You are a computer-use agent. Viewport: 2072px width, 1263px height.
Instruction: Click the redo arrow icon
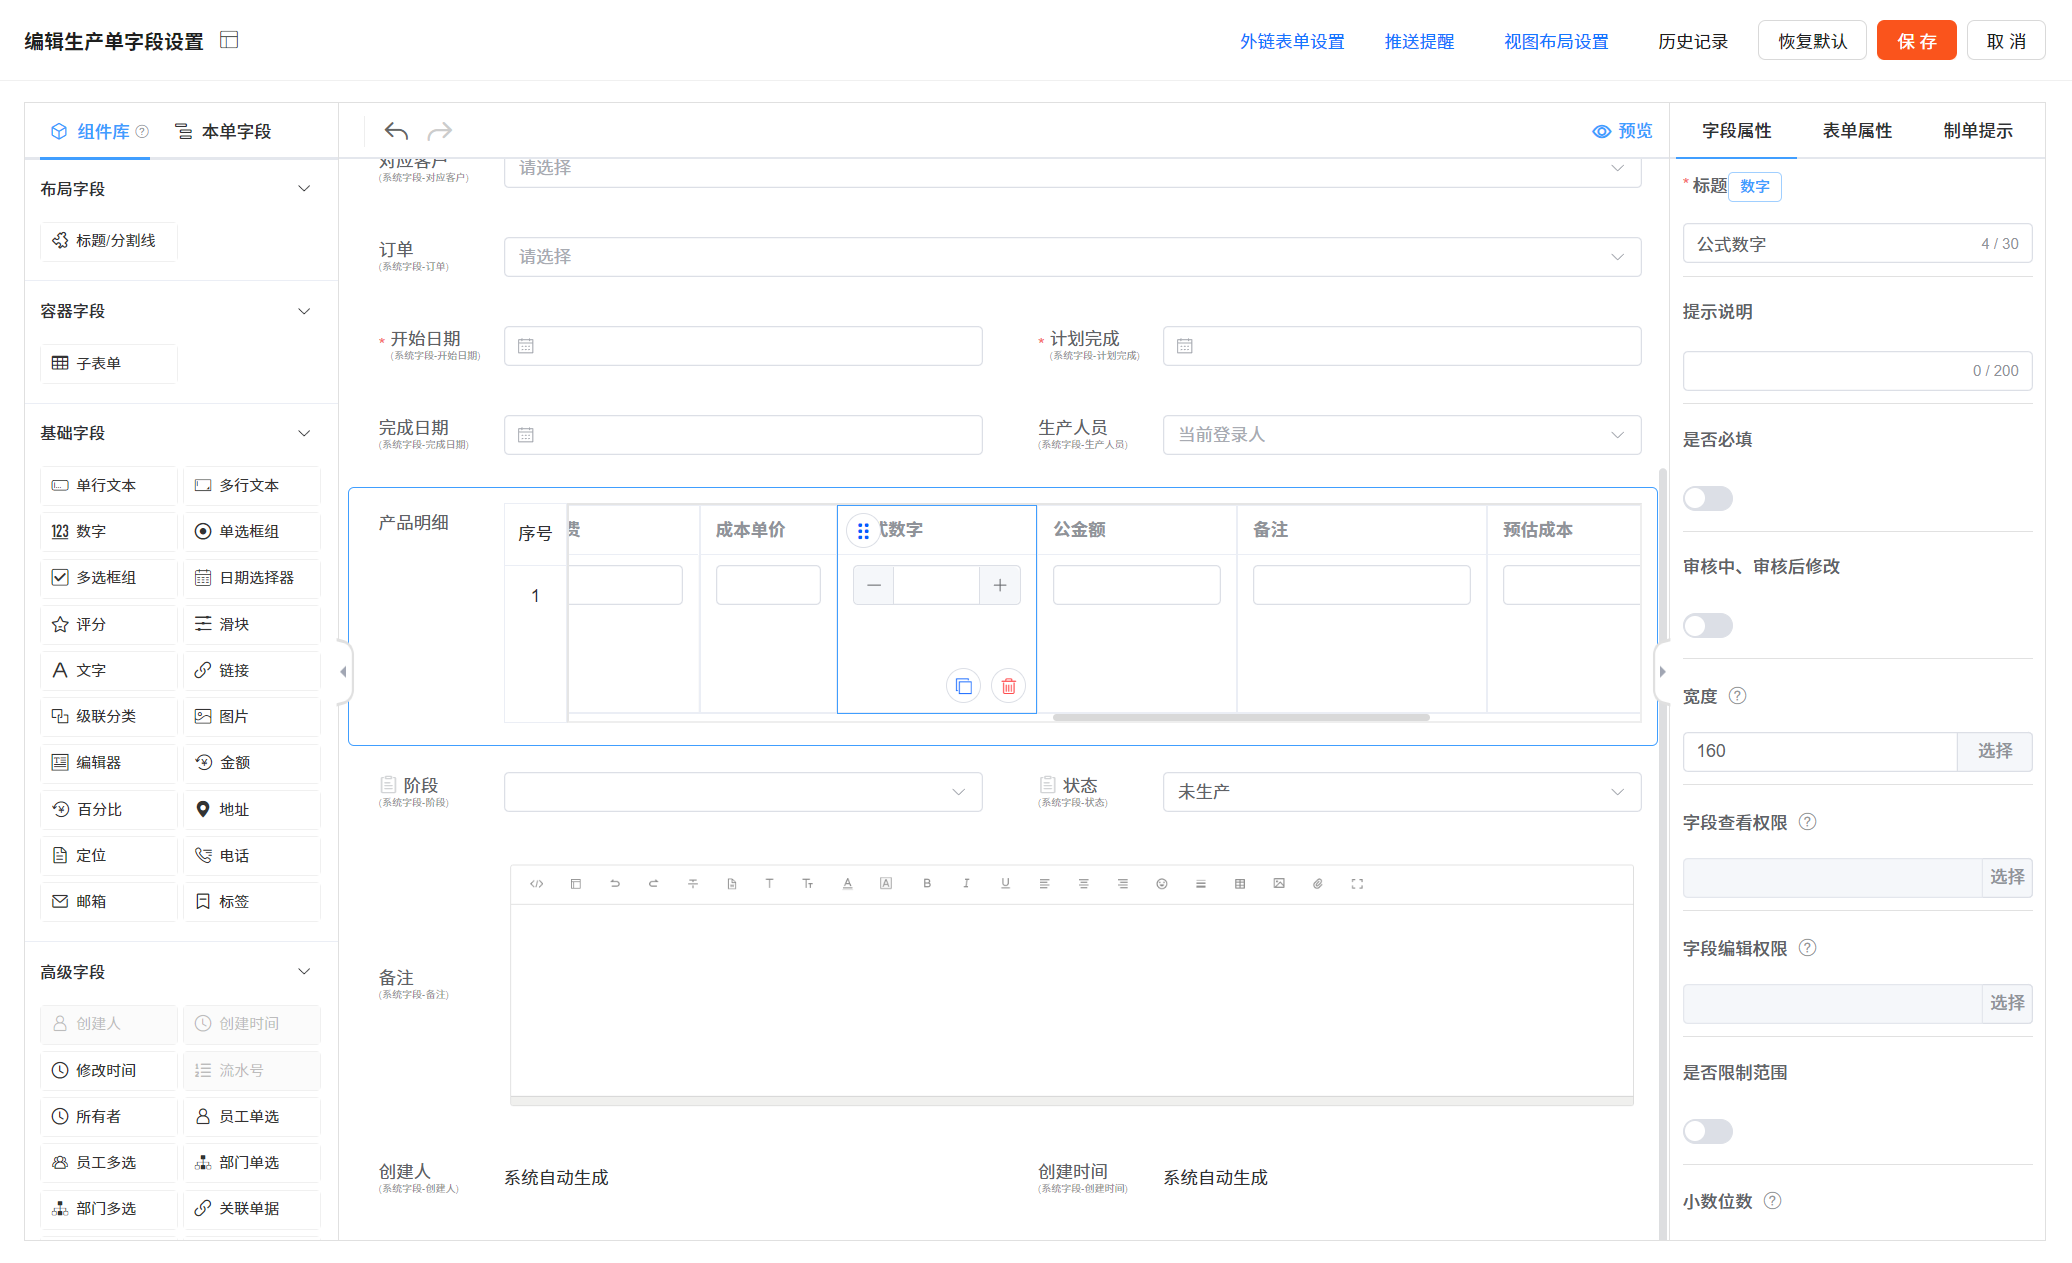[440, 131]
